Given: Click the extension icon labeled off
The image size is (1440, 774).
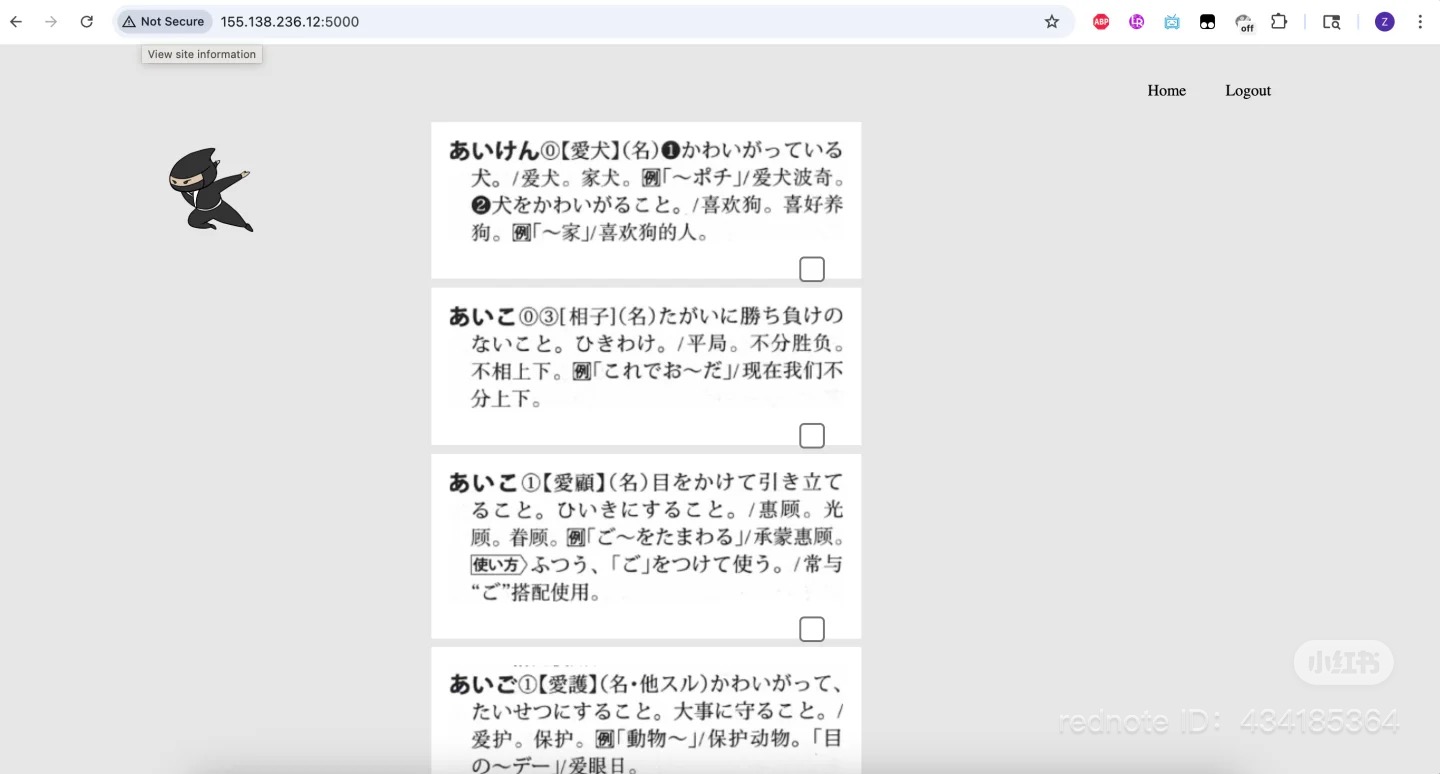Looking at the screenshot, I should 1244,22.
